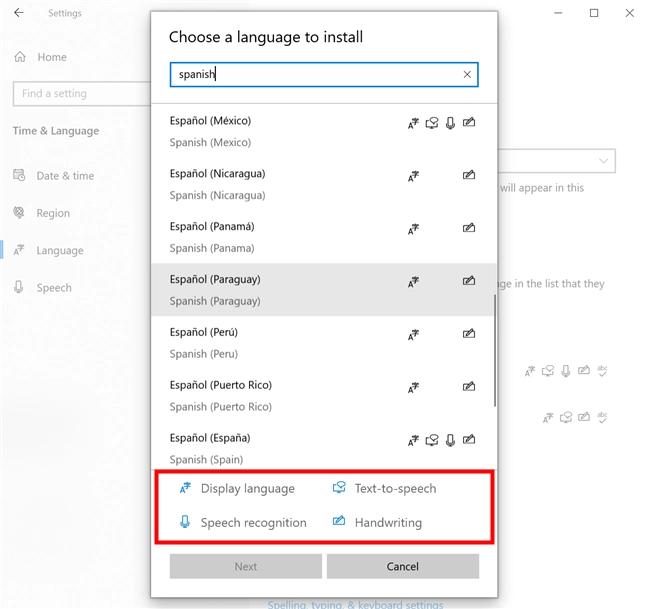Select Español (Perú) language entry

pyautogui.click(x=324, y=343)
